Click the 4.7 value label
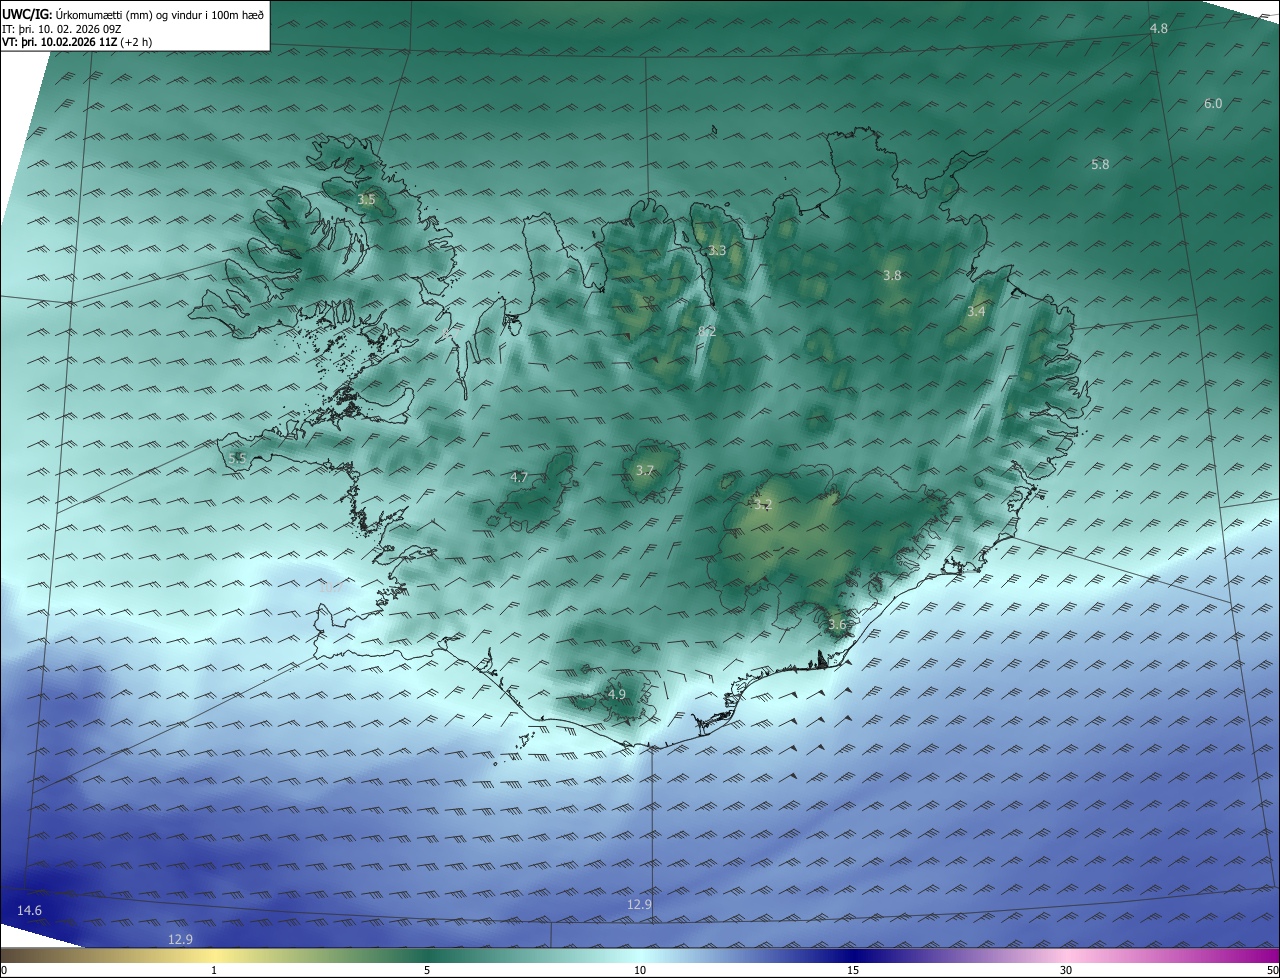Screen dimensions: 1280x978 (x=519, y=478)
